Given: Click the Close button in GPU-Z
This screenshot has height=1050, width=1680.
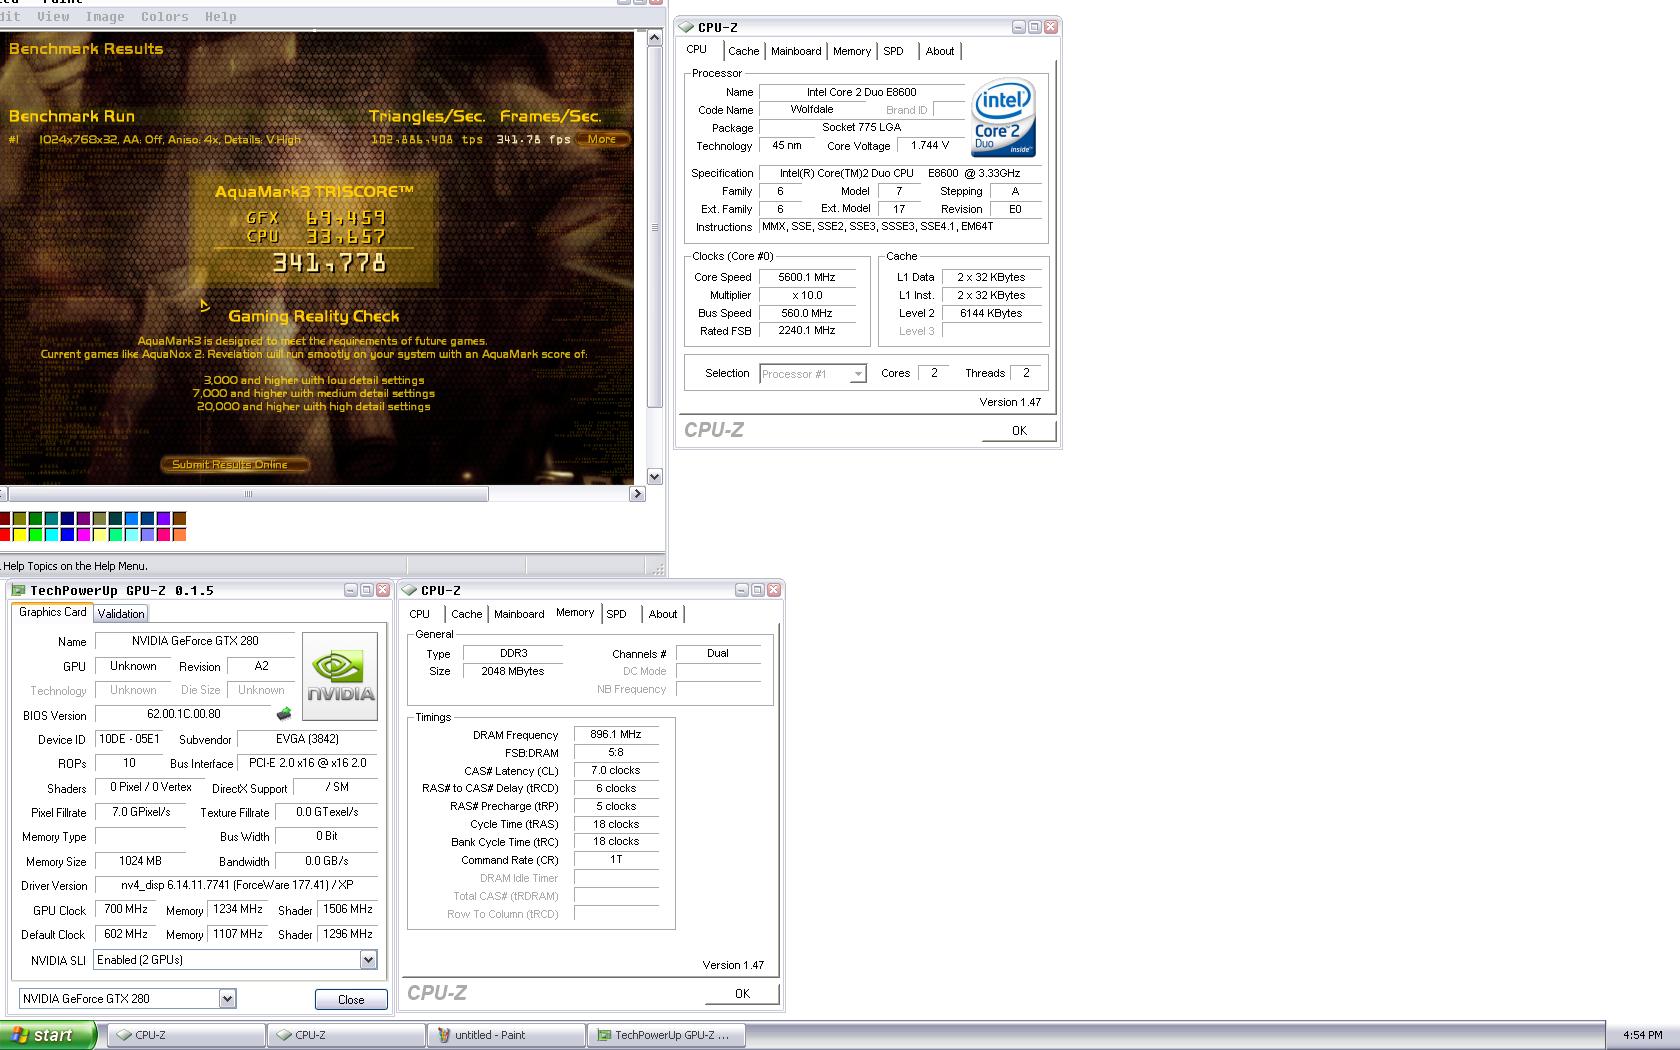Looking at the screenshot, I should [351, 999].
